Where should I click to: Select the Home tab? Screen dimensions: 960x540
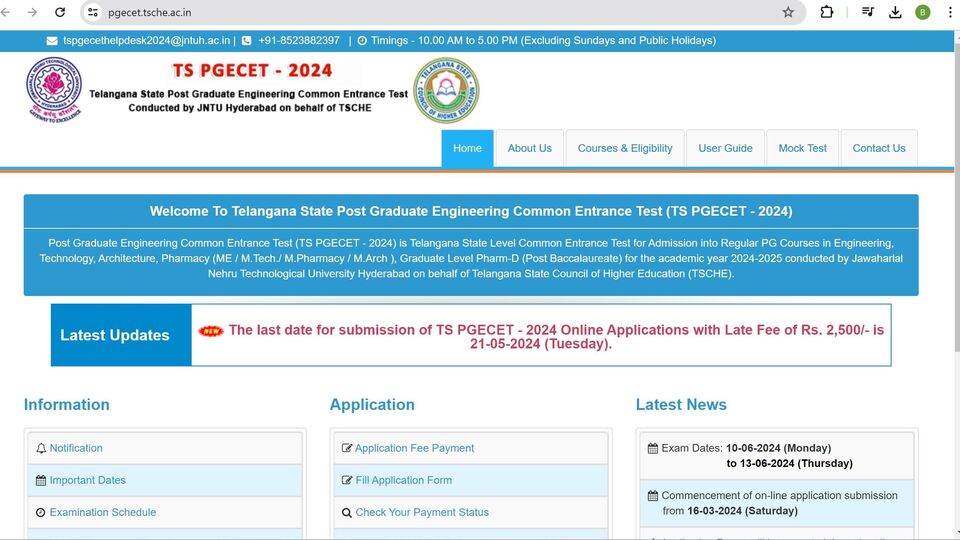(467, 148)
